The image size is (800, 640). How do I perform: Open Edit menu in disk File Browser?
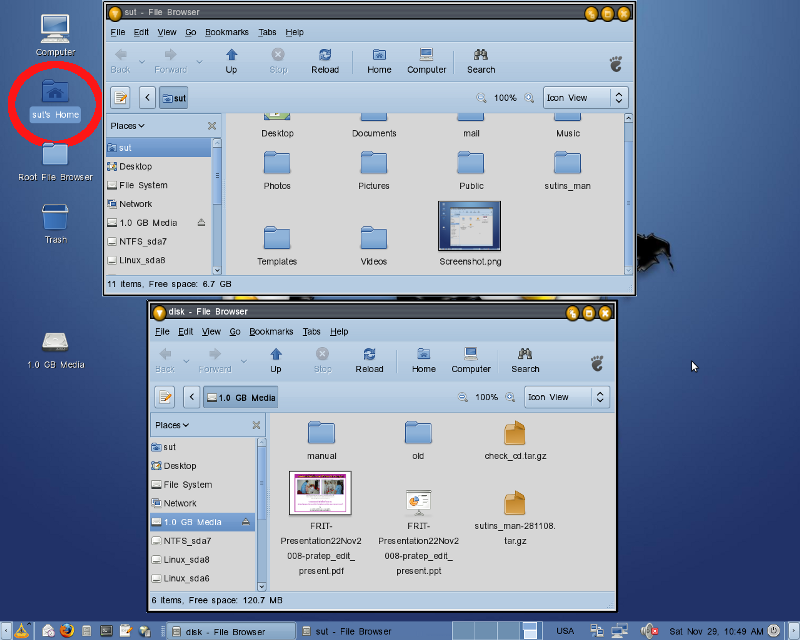pos(186,332)
